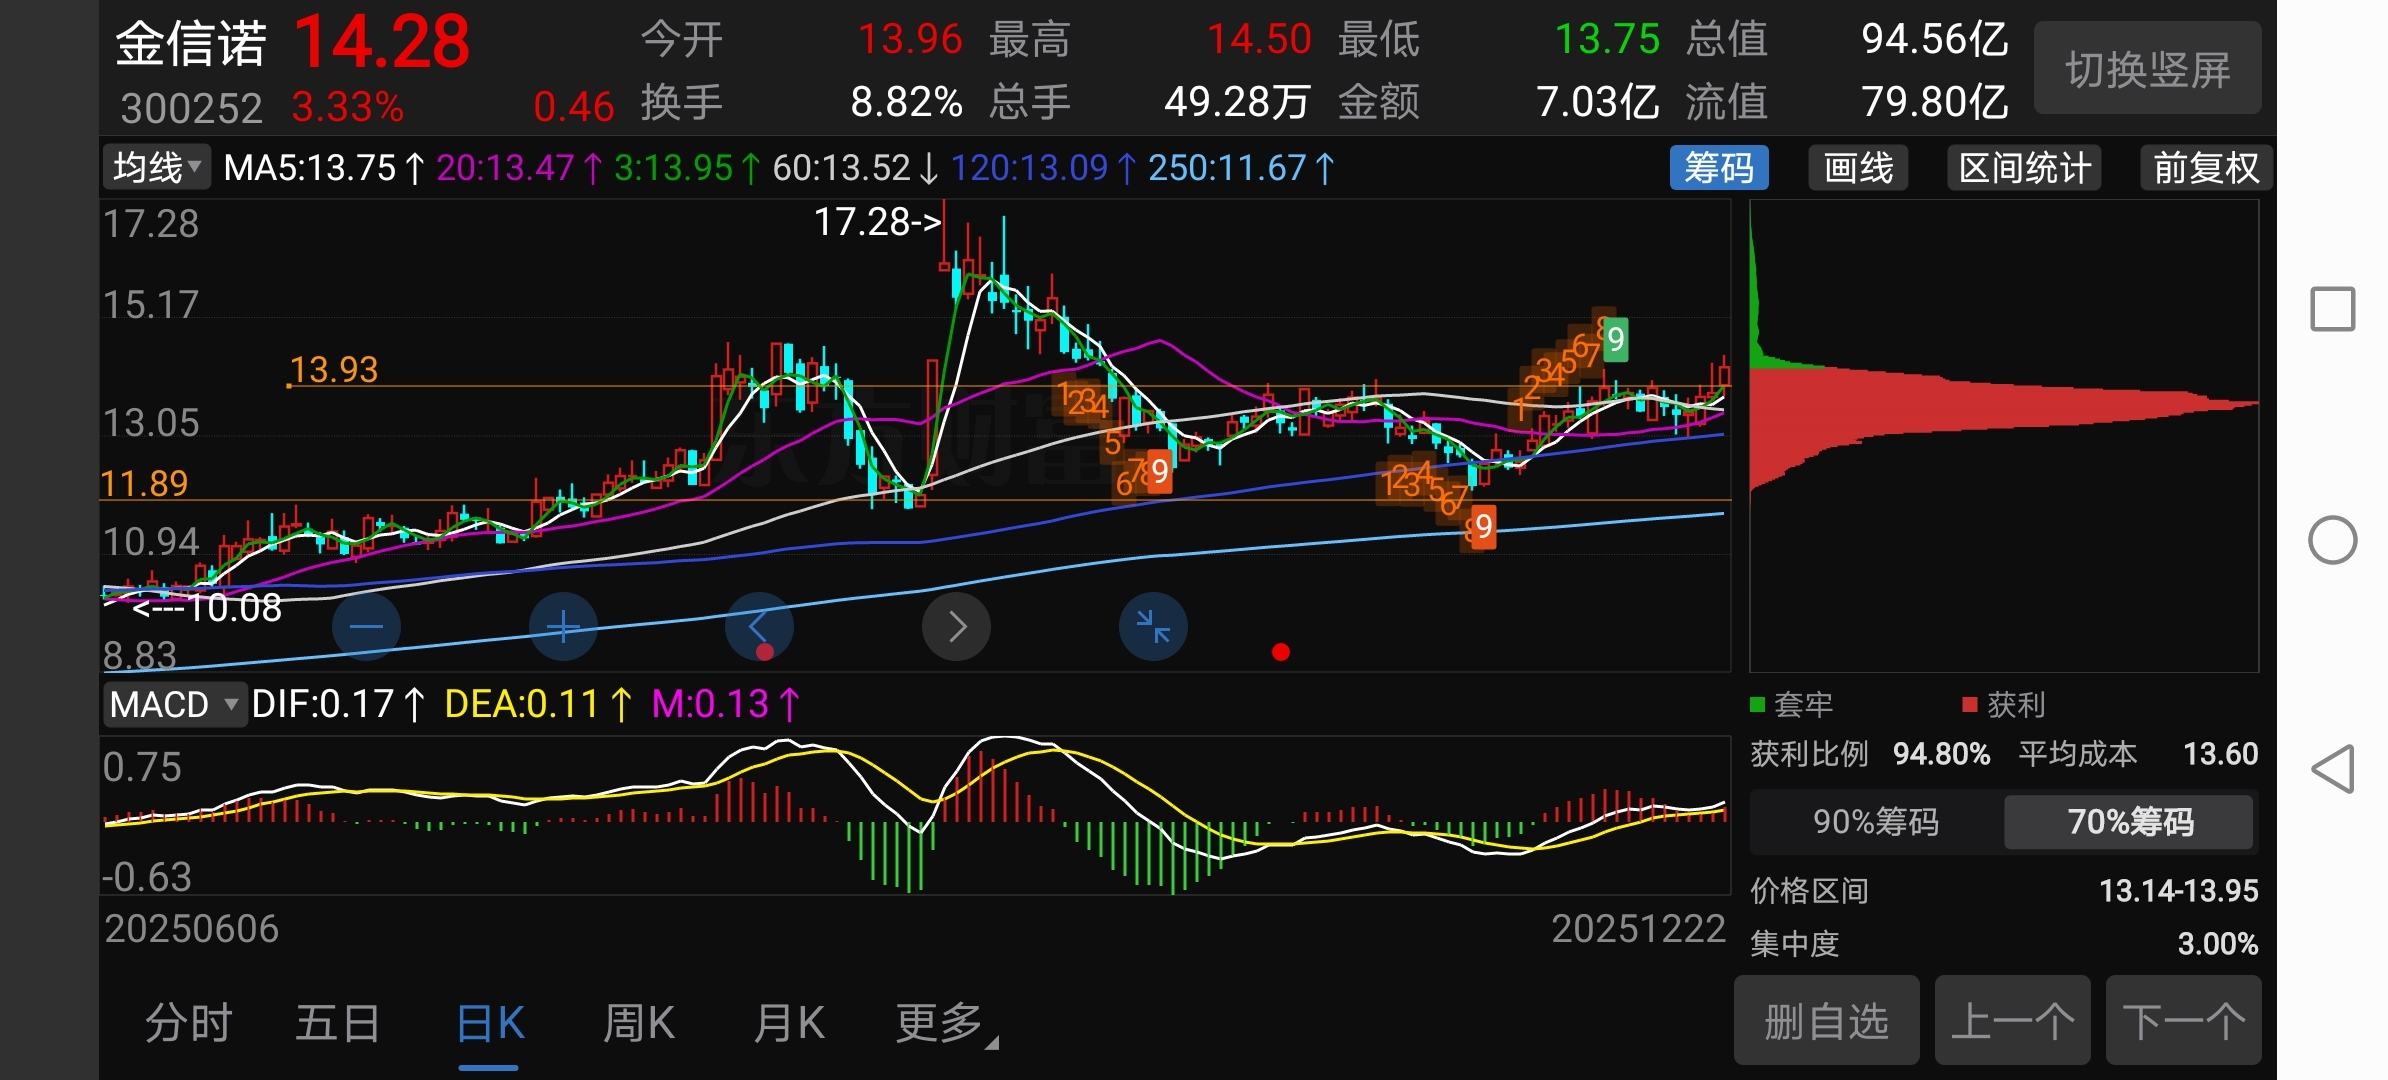Tap the 切换竖屏 button
Image resolution: width=2388 pixels, height=1080 pixels.
point(2147,69)
